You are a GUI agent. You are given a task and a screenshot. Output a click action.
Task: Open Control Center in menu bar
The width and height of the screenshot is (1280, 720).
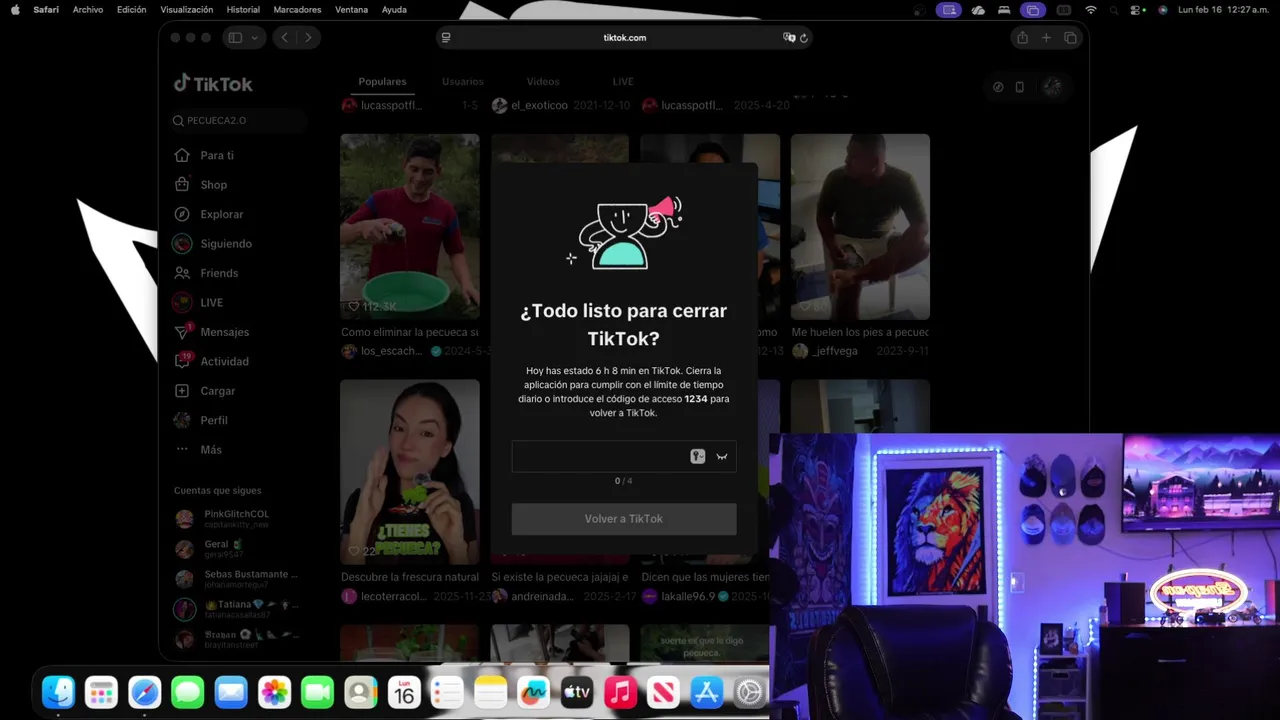pyautogui.click(x=1138, y=9)
